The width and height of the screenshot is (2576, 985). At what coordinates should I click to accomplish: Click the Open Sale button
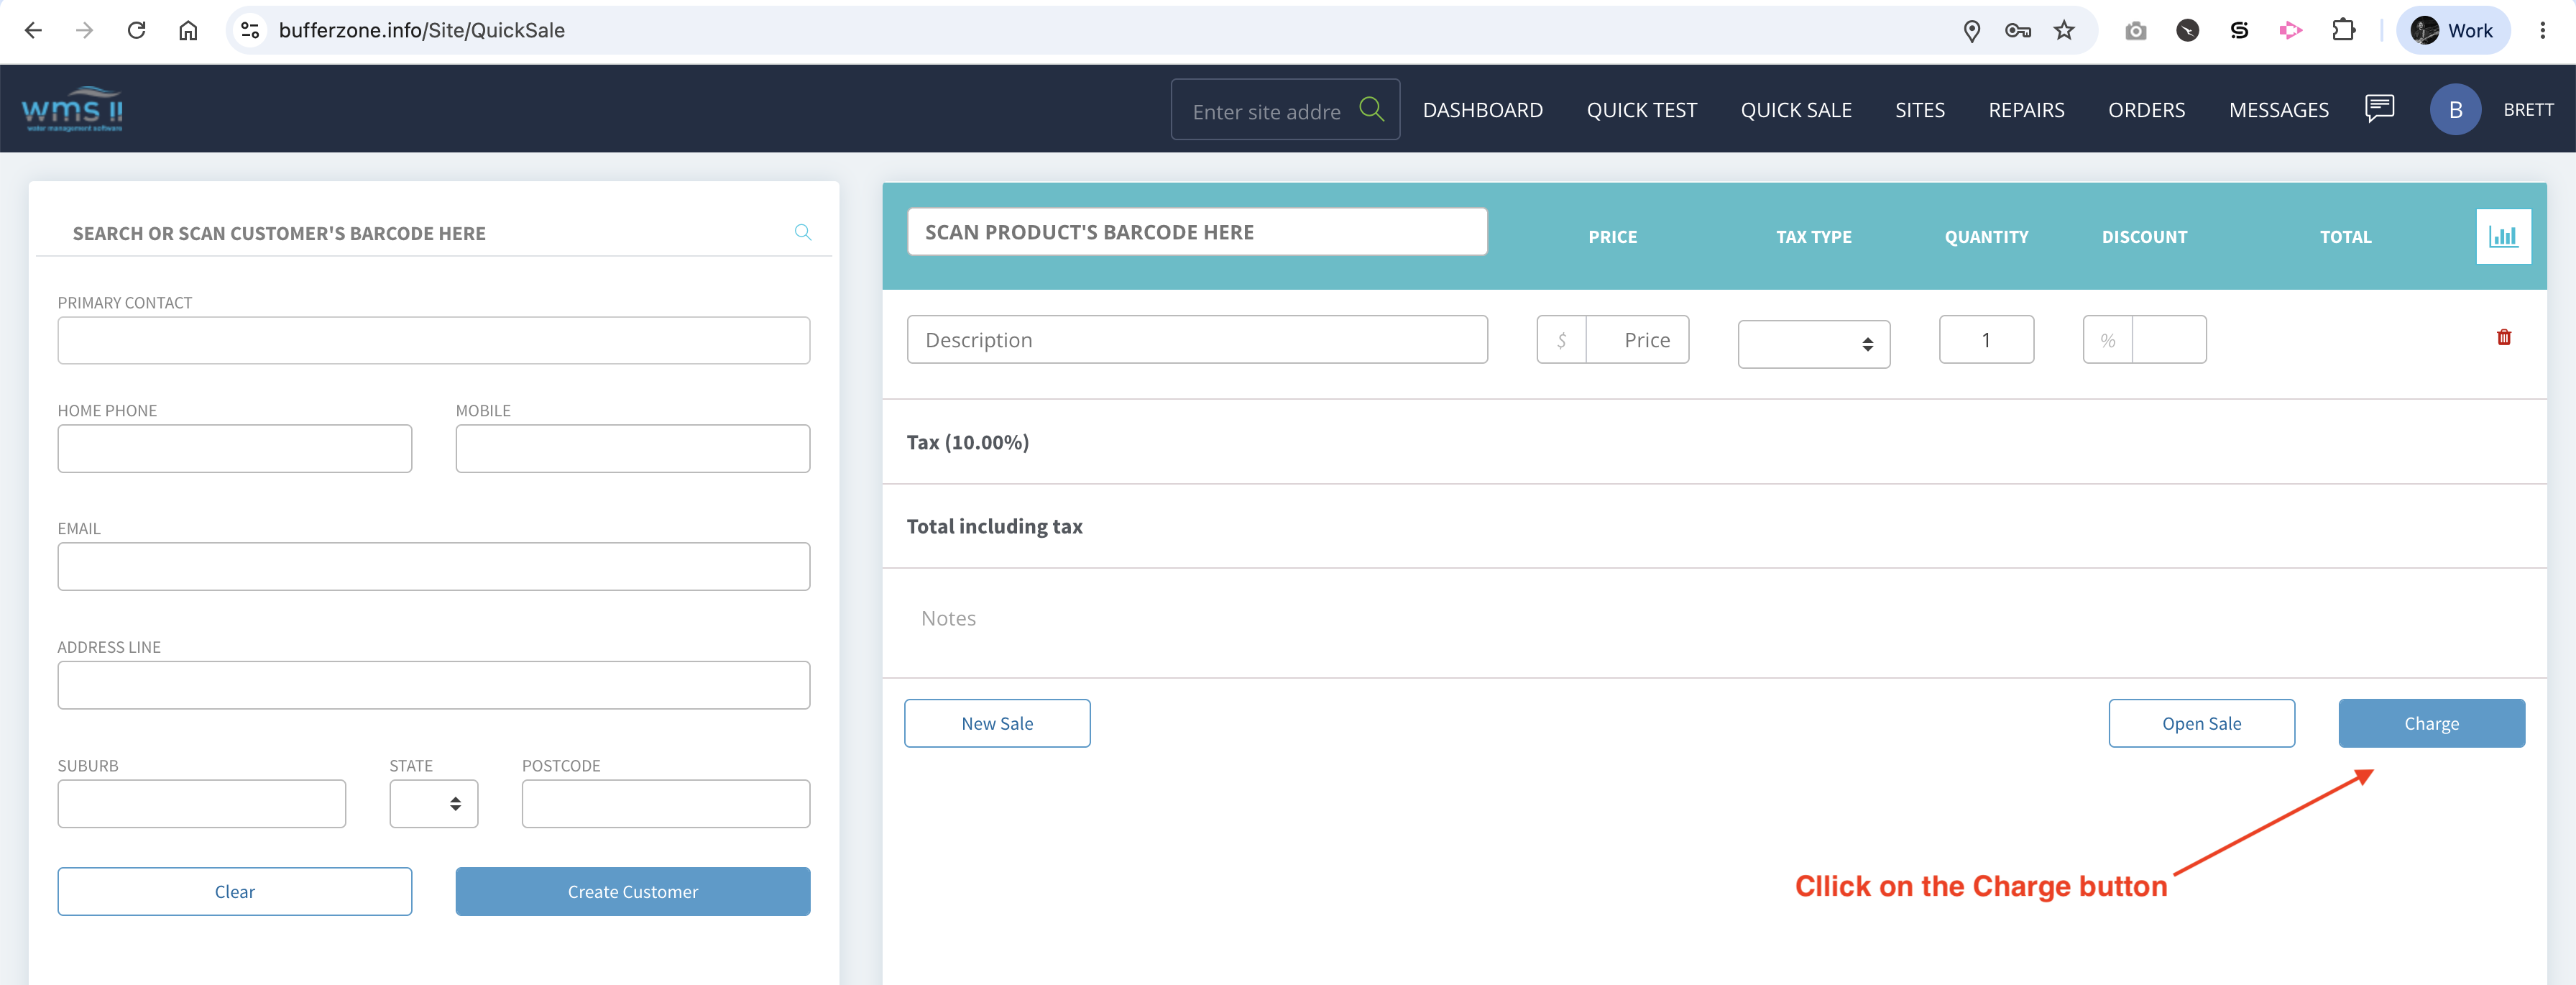2201,723
